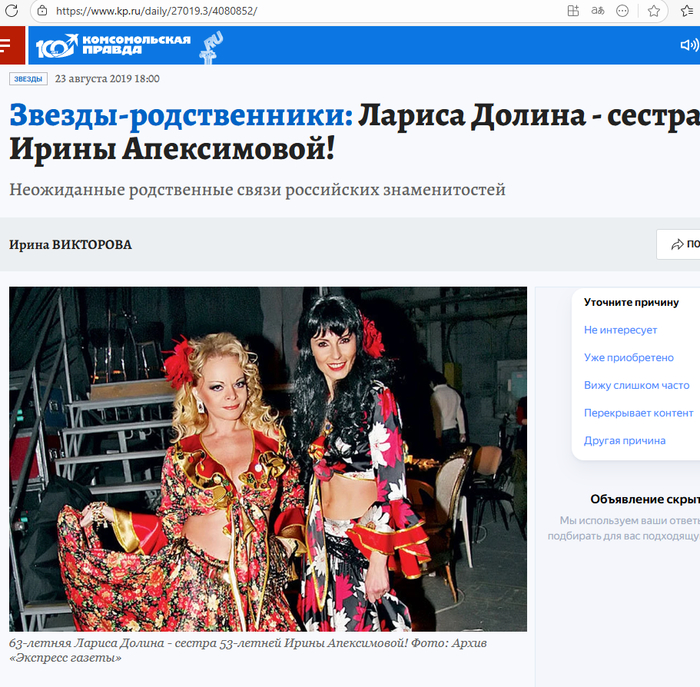Open the photo of Долина and Апексимова

point(268,459)
